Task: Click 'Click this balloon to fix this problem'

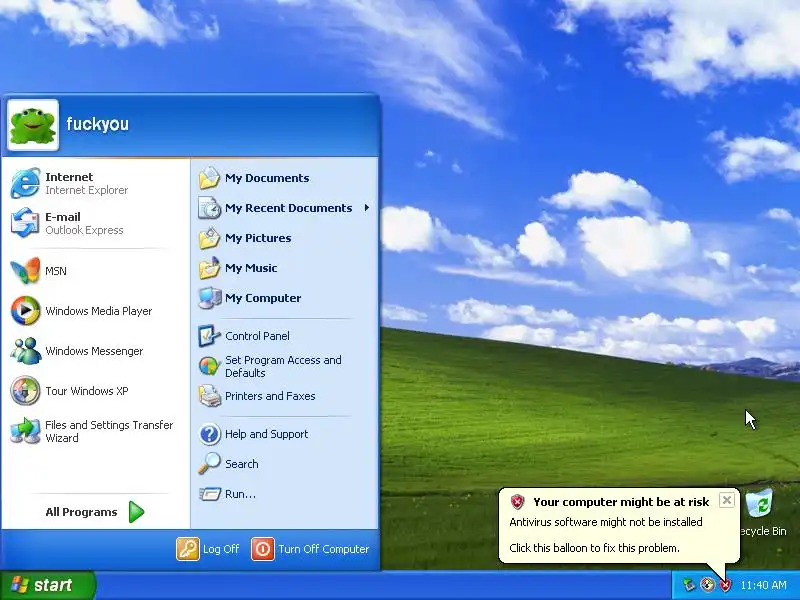Action: (594, 548)
